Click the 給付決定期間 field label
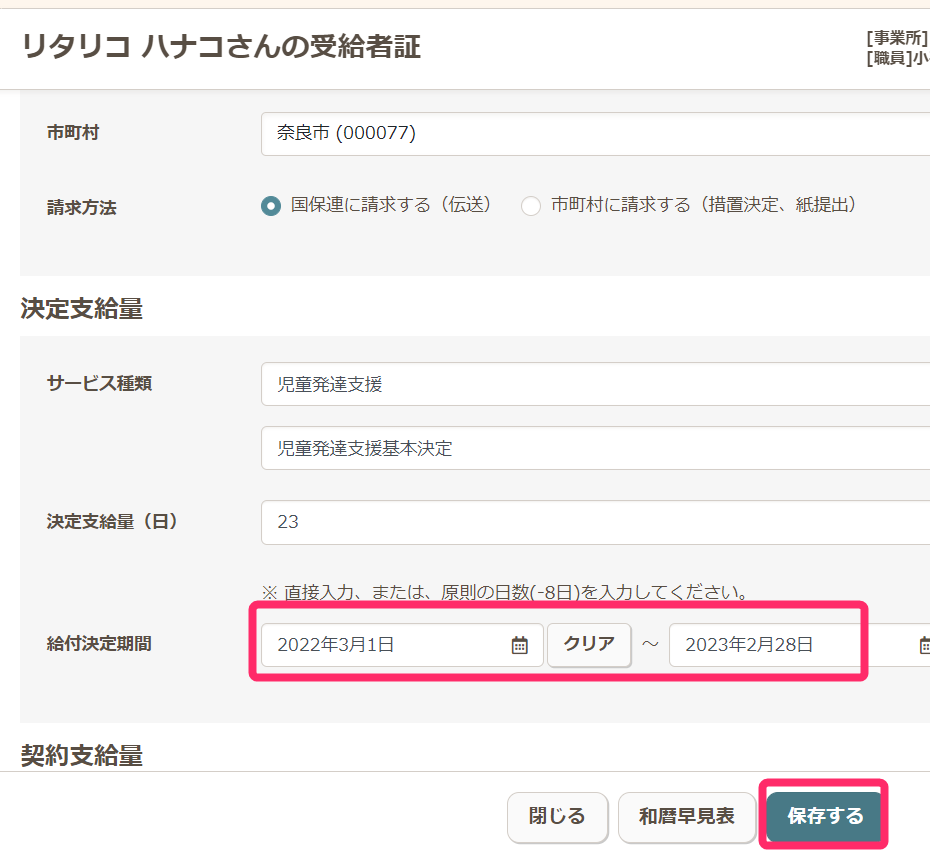This screenshot has width=930, height=858. click(x=99, y=643)
